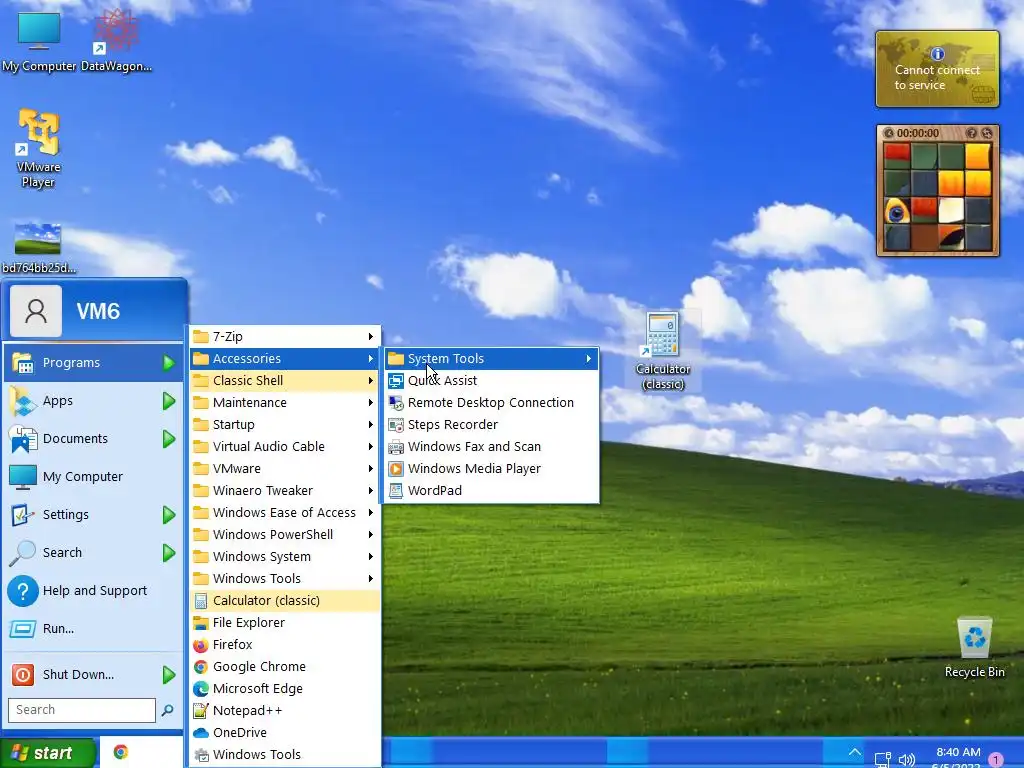
Task: Expand the Shut Down options arrow
Action: click(x=169, y=675)
